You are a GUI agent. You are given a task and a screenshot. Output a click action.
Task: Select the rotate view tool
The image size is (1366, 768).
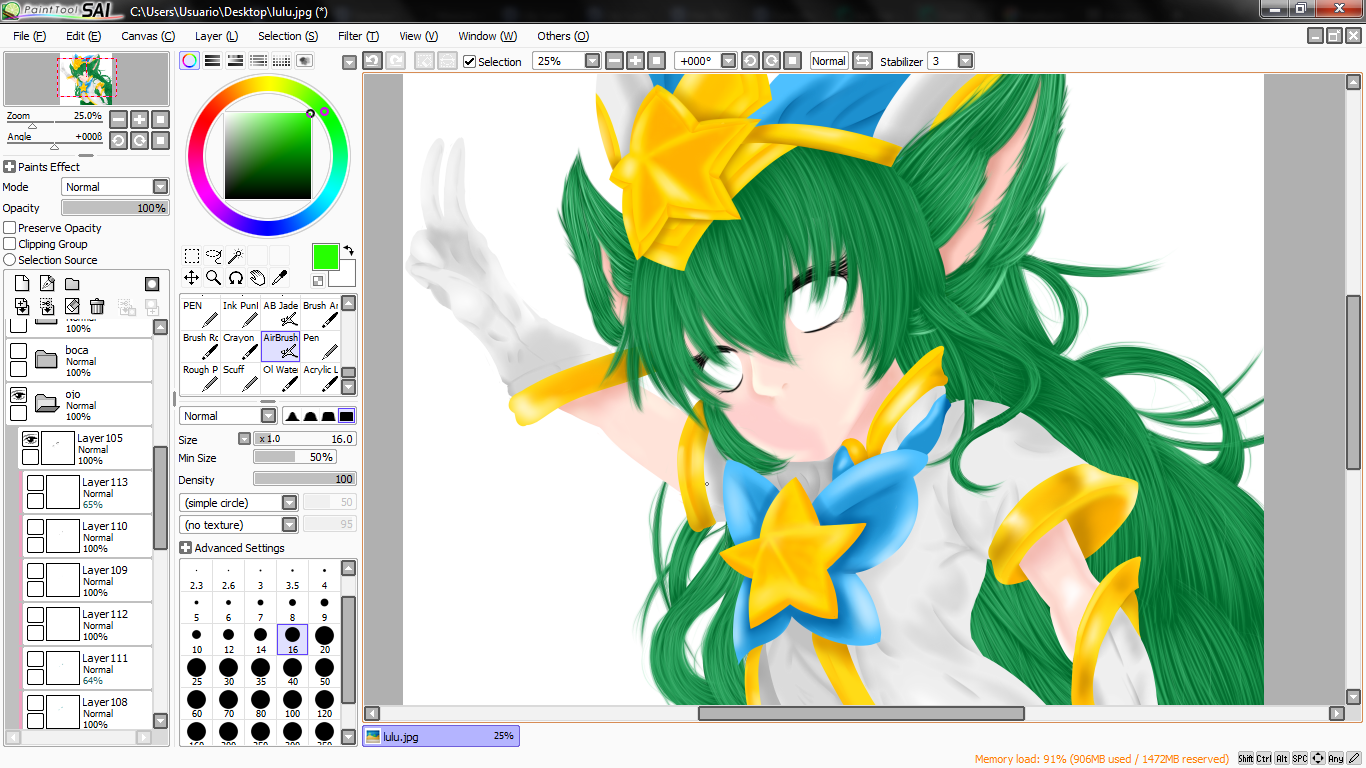[235, 277]
